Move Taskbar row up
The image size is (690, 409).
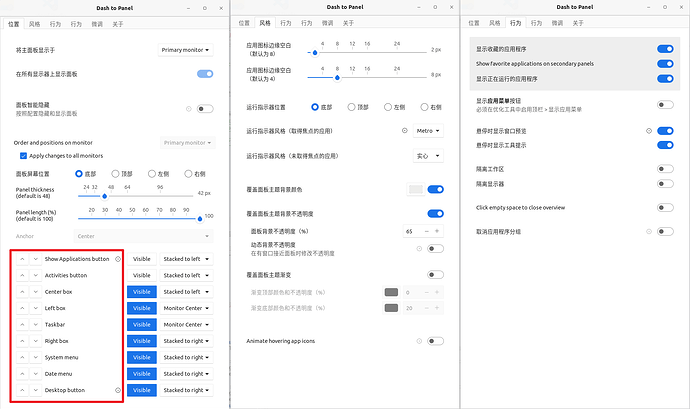pos(22,324)
